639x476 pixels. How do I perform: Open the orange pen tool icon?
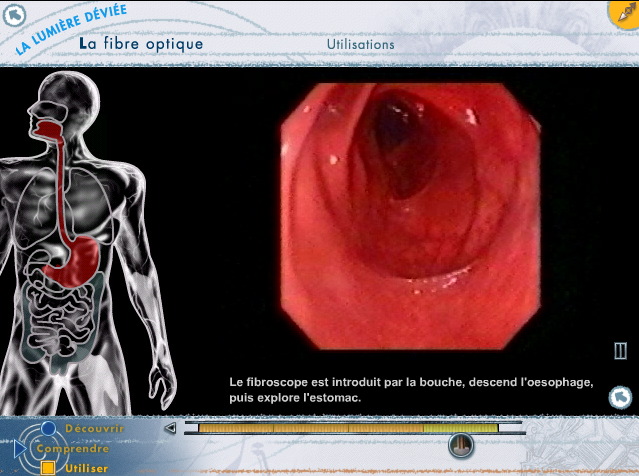(x=624, y=12)
